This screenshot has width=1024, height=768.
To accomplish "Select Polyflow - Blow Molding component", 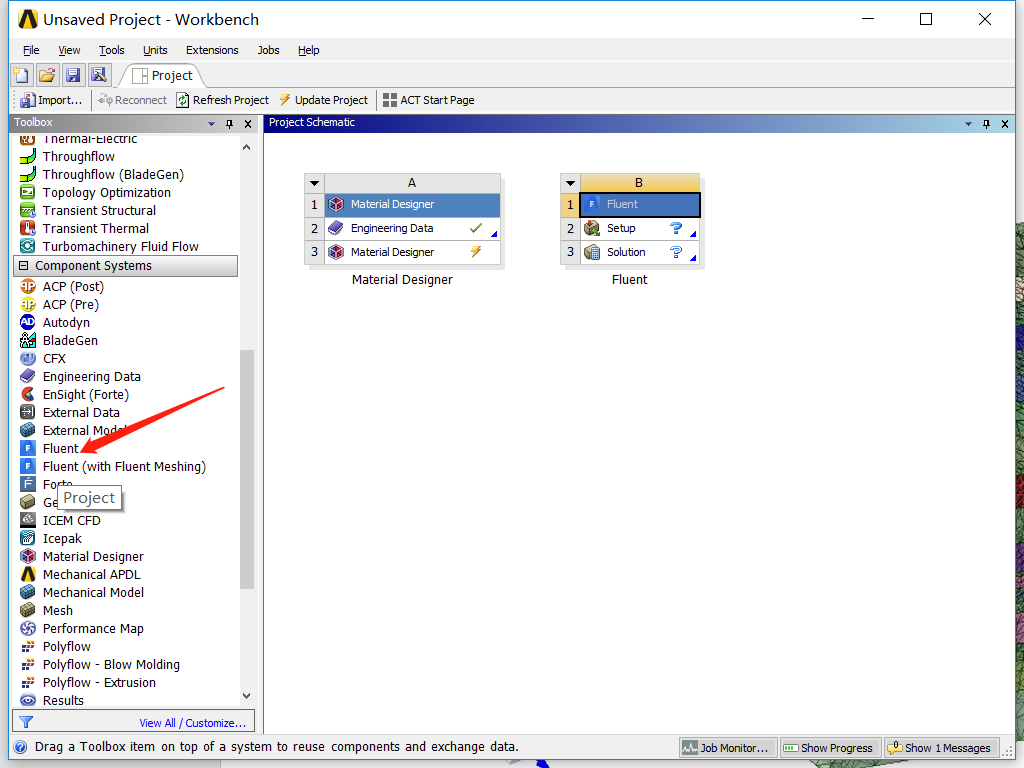I will click(111, 664).
